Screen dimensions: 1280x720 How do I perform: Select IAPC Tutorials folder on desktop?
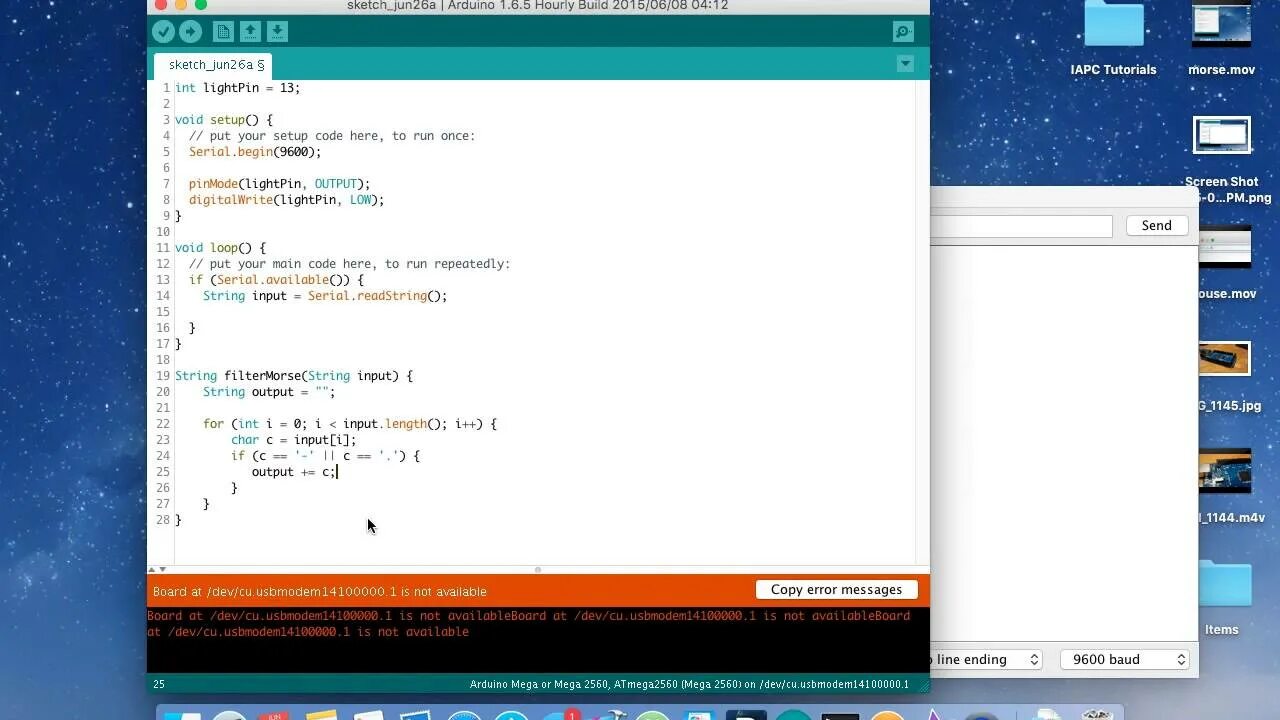coord(1113,40)
